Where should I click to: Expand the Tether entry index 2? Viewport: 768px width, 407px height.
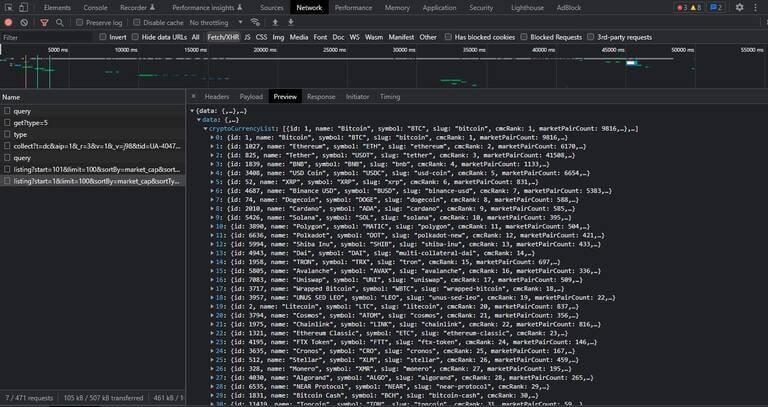(212, 155)
